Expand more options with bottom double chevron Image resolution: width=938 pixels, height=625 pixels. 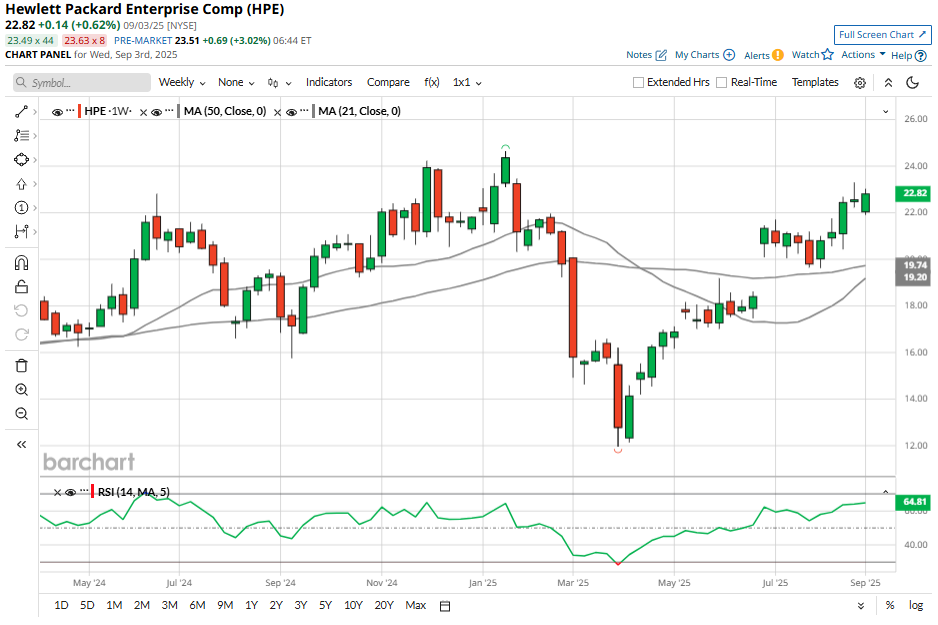pyautogui.click(x=861, y=606)
